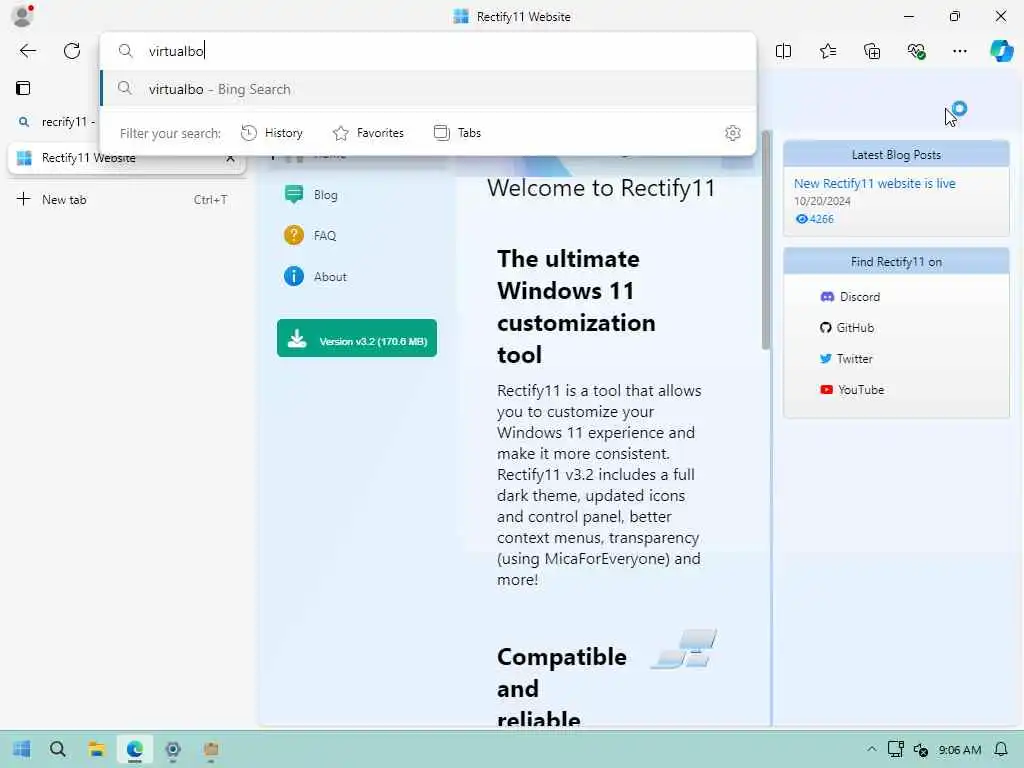1024x768 pixels.
Task: Click the 'Welcome to Rectify11' heading
Action: [601, 188]
